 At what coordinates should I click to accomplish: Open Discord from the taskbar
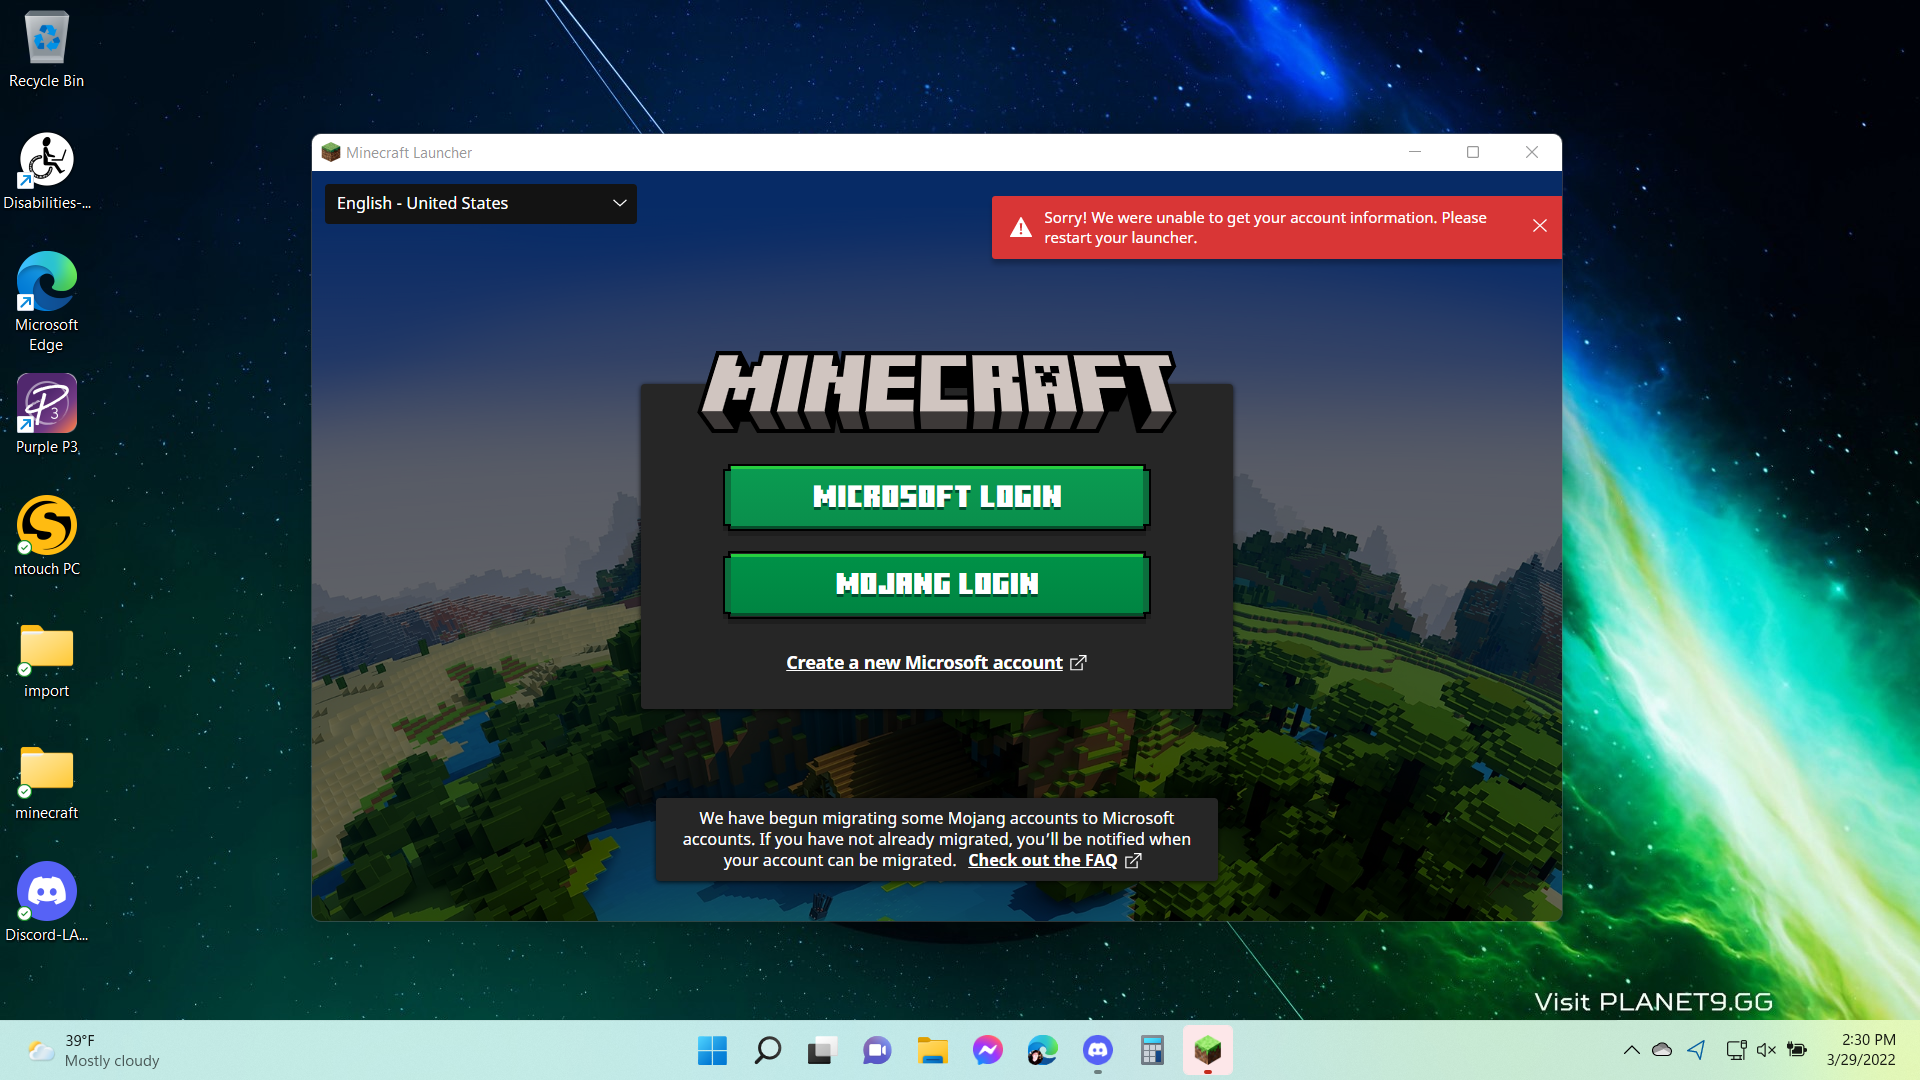(x=1097, y=1050)
